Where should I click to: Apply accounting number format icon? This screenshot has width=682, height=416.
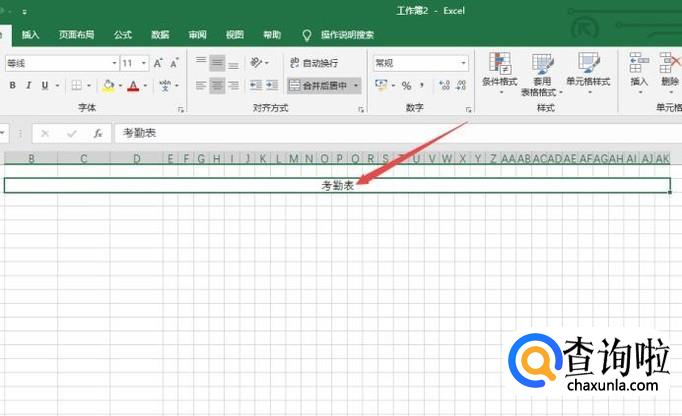pos(381,85)
